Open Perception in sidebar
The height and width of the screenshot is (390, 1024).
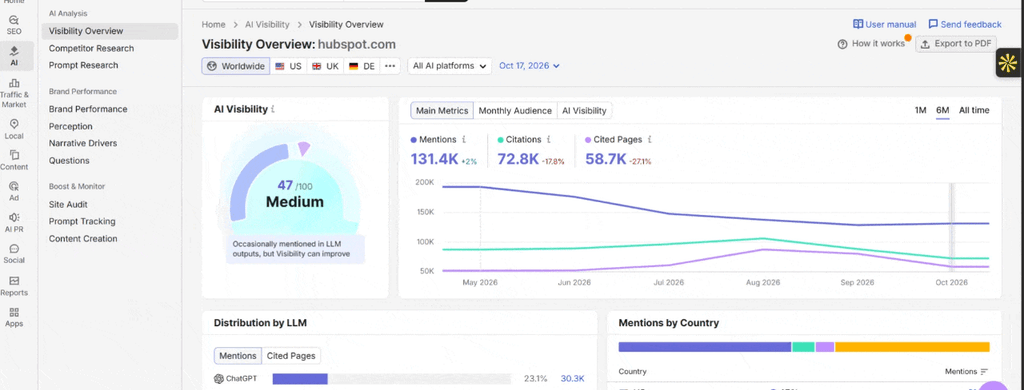[71, 126]
